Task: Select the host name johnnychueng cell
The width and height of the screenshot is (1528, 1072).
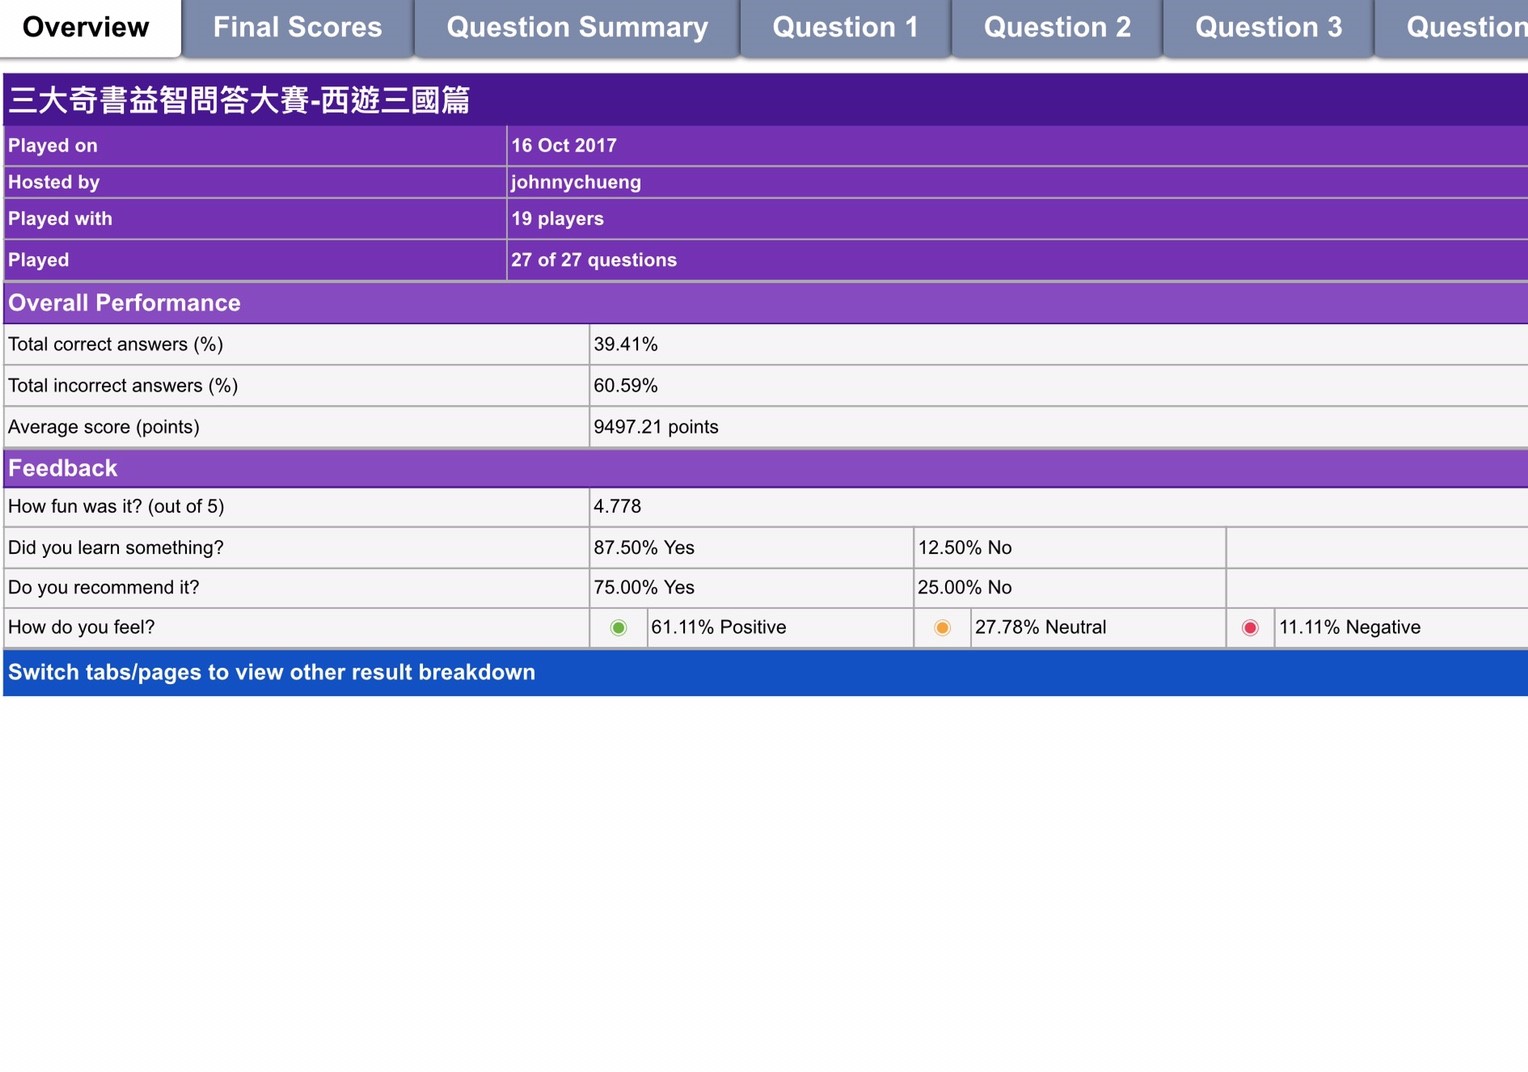Action: [576, 182]
